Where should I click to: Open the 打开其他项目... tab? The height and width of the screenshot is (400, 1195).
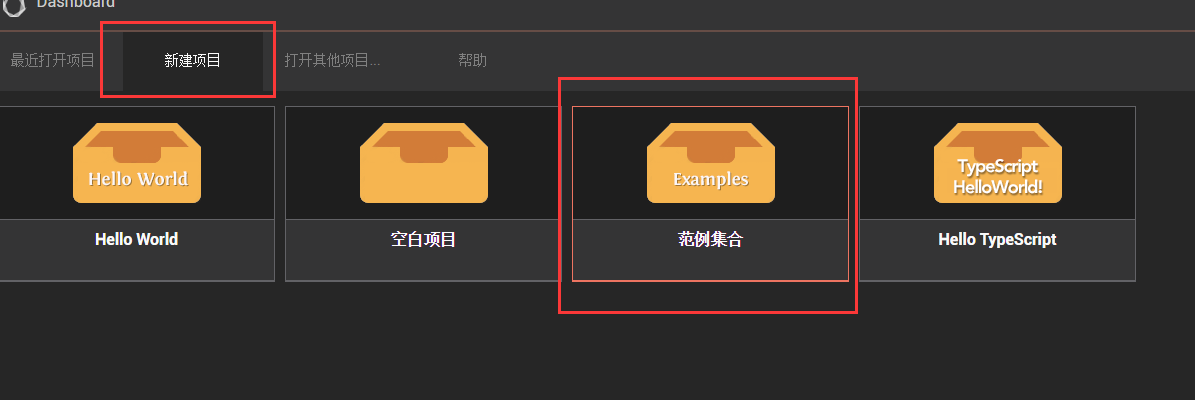[x=332, y=60]
